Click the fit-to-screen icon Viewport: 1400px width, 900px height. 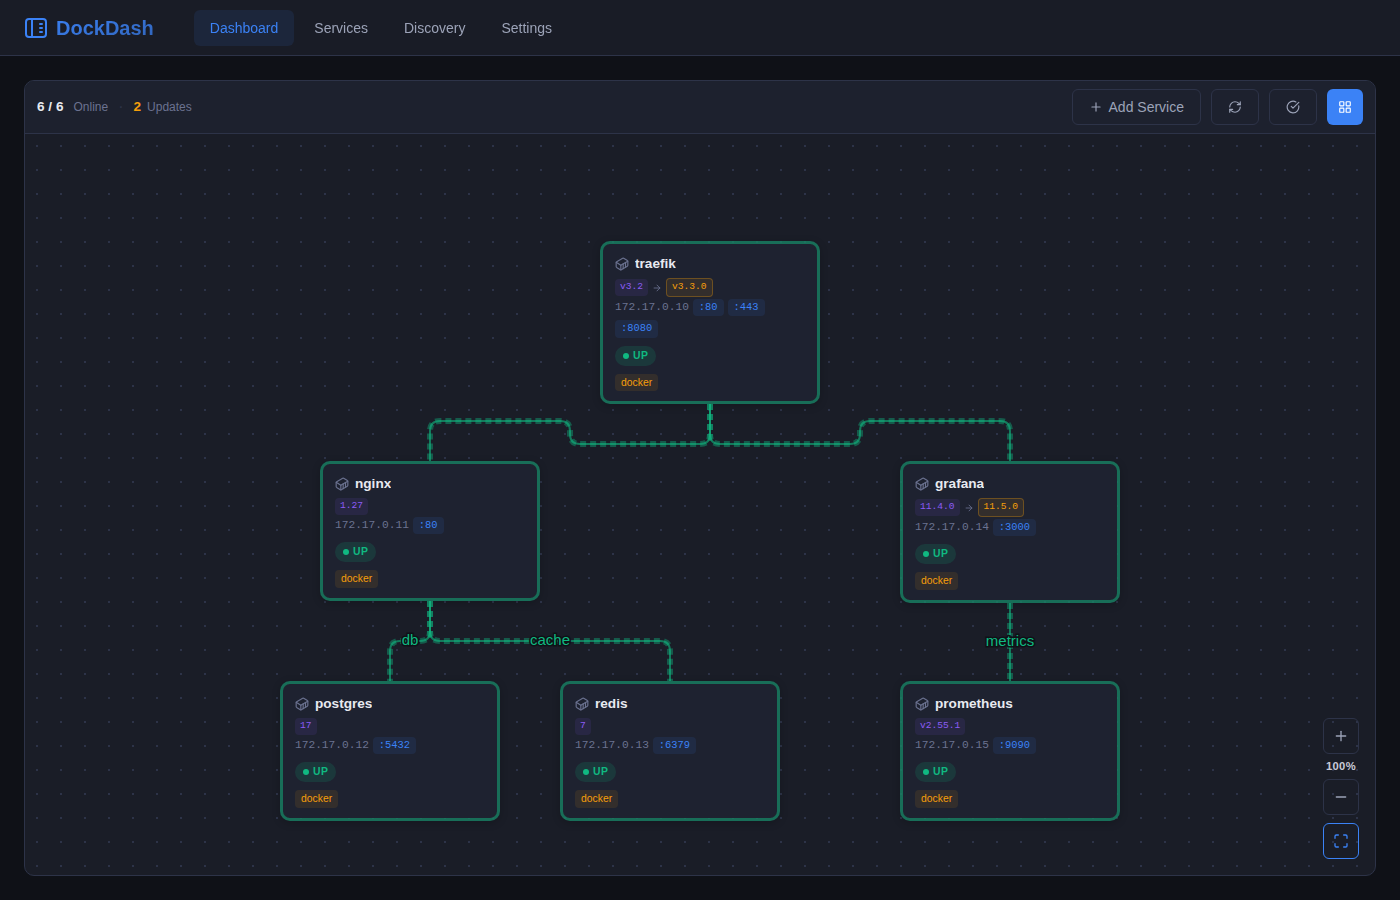[1341, 841]
